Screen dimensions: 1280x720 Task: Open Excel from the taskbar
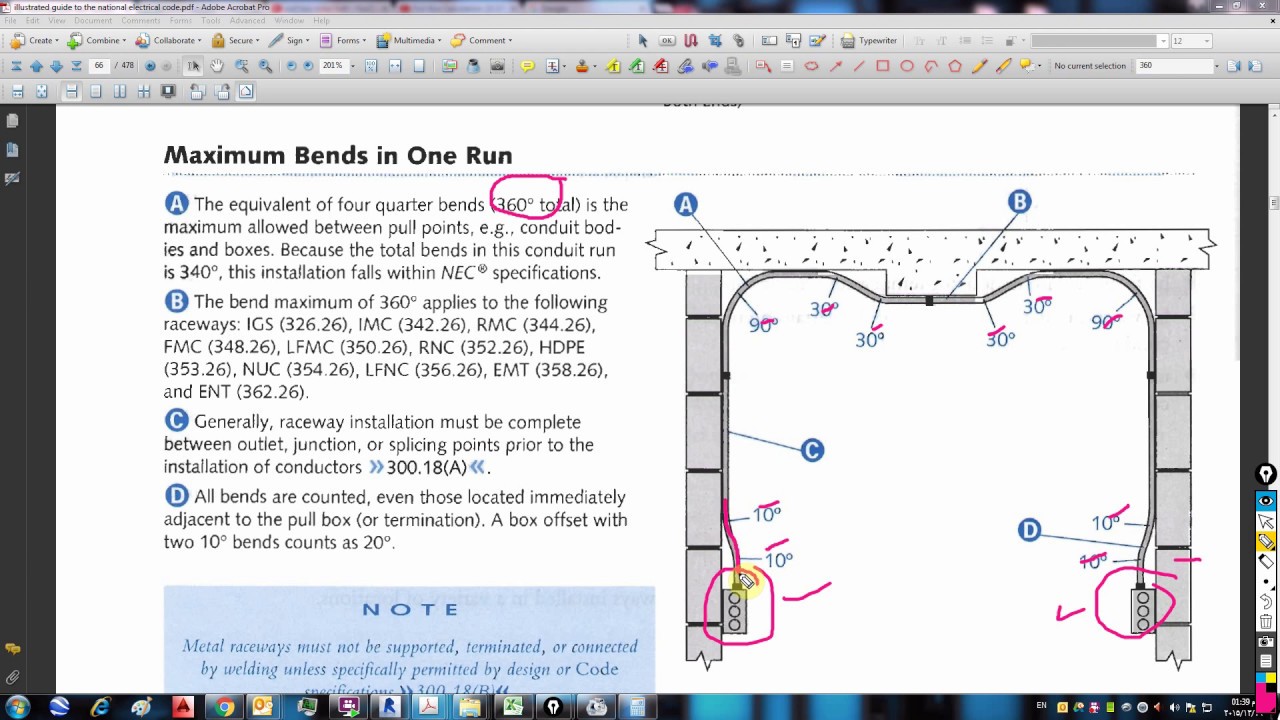tap(513, 708)
